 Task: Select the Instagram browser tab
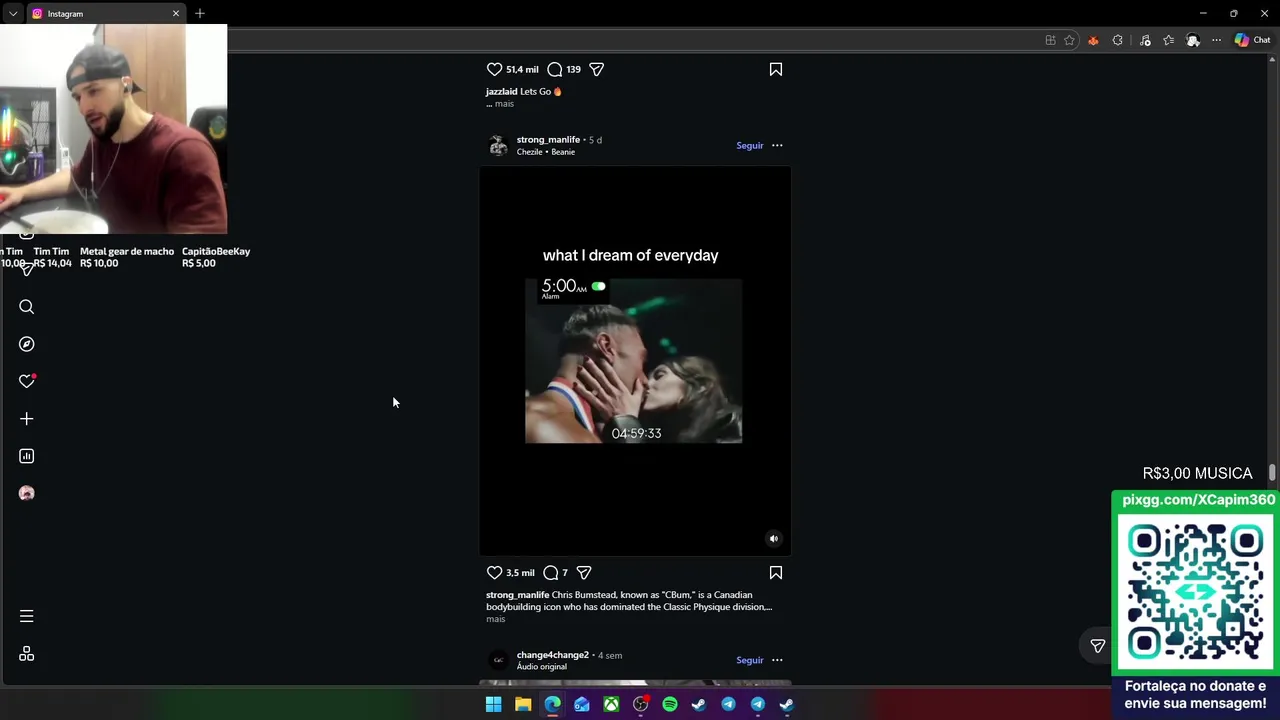pyautogui.click(x=105, y=13)
